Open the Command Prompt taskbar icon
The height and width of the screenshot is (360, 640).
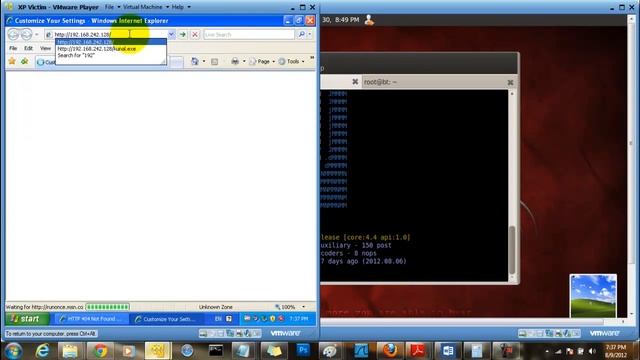(216, 351)
